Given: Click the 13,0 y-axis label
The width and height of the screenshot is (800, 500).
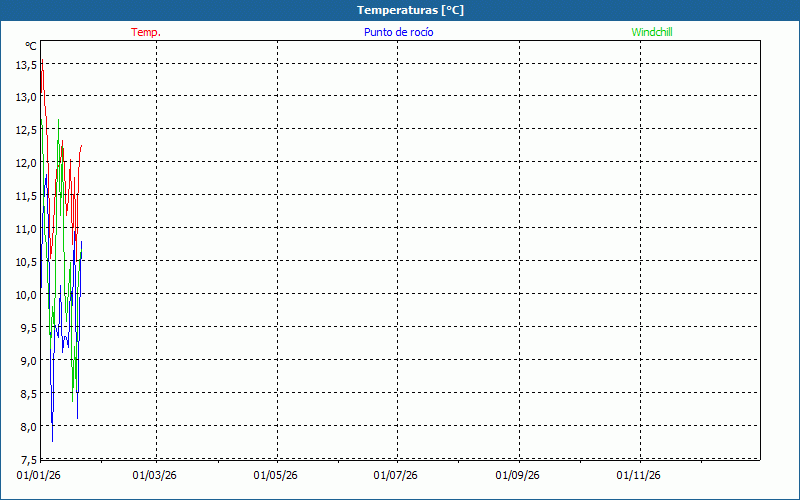Looking at the screenshot, I should point(26,97).
